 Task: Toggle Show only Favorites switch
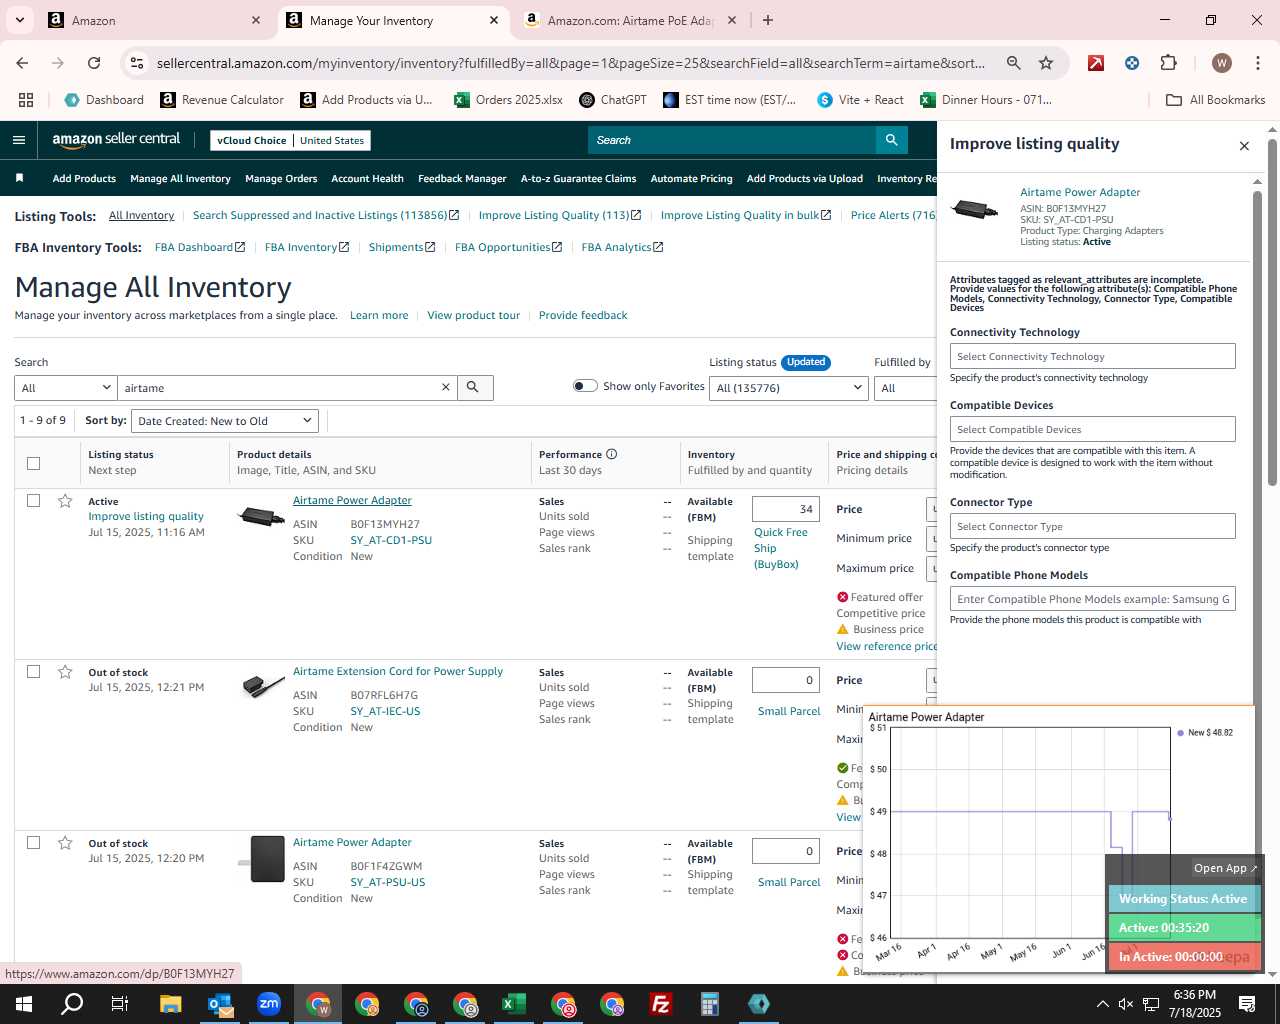585,386
